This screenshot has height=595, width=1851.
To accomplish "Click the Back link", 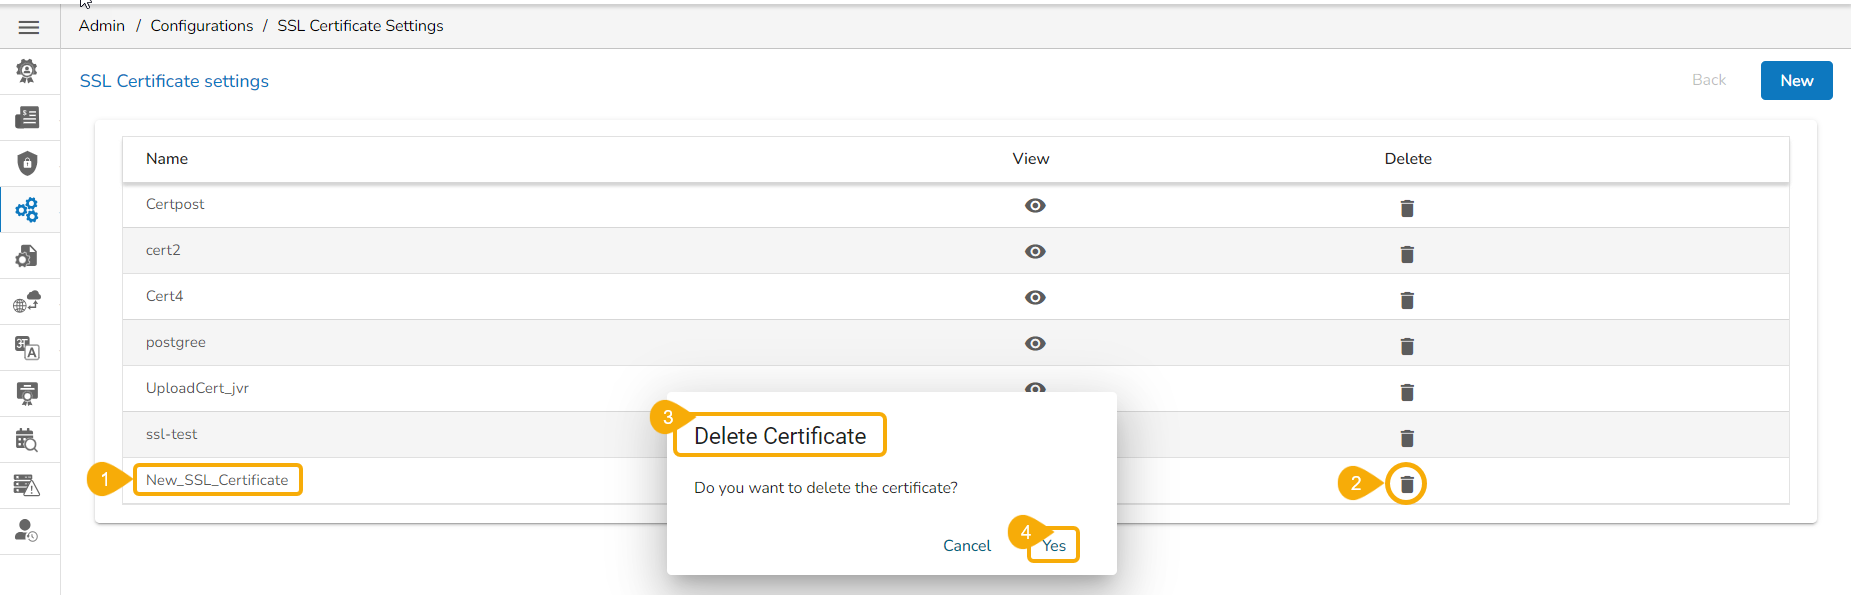I will click(1709, 80).
